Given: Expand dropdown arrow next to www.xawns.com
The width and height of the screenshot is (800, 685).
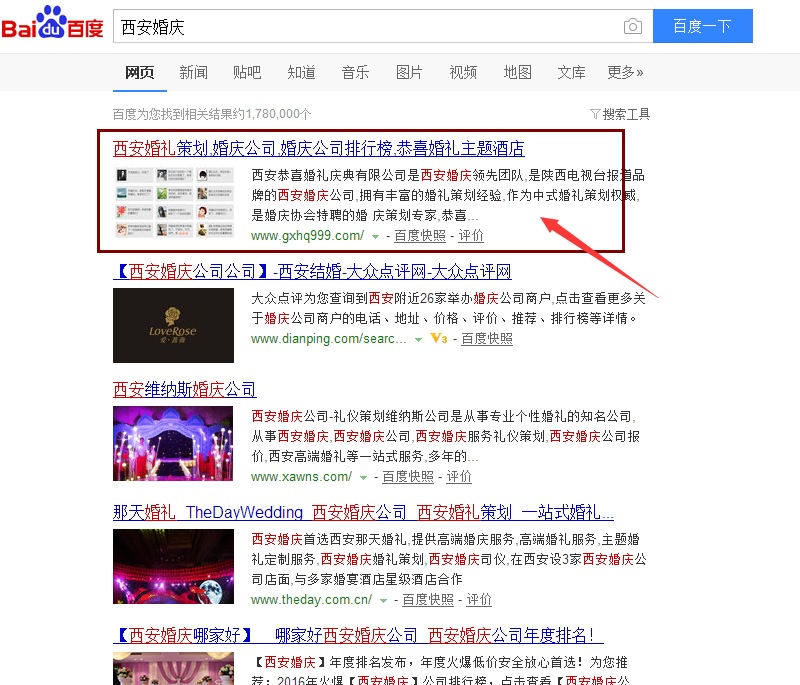Looking at the screenshot, I should click(x=364, y=478).
